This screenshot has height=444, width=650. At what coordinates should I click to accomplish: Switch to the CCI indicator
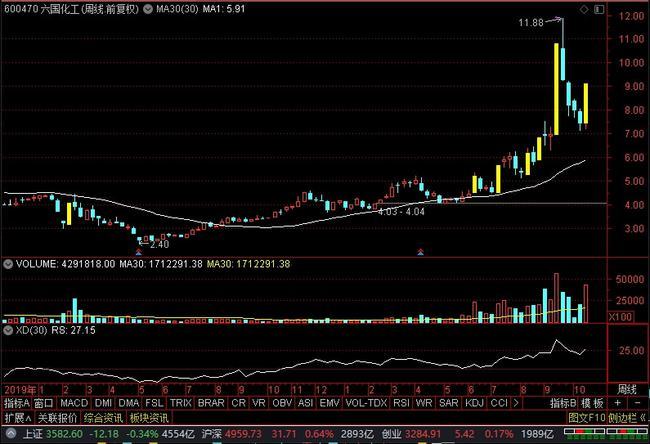coord(499,403)
